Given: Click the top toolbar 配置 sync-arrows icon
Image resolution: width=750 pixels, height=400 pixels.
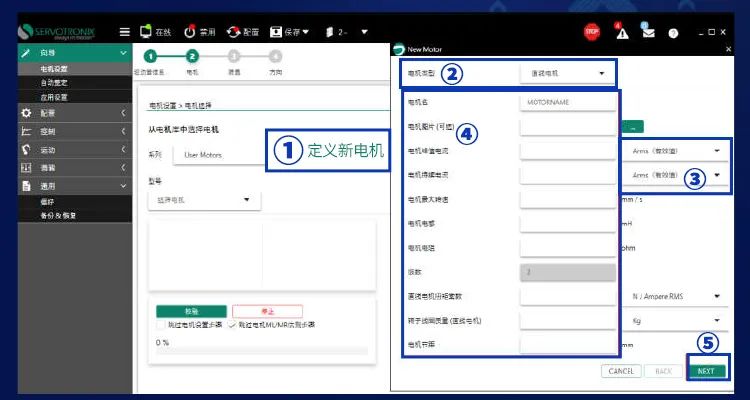Looking at the screenshot, I should click(x=233, y=32).
